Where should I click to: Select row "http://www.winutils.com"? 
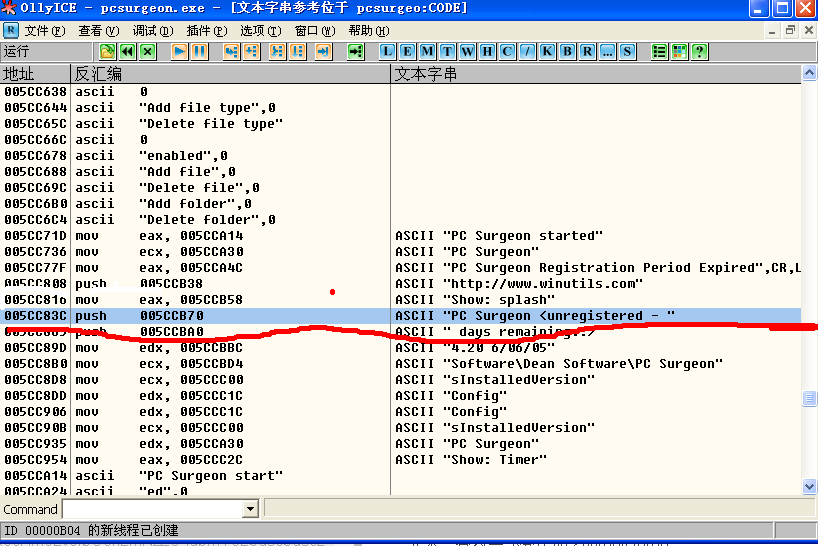[401, 284]
